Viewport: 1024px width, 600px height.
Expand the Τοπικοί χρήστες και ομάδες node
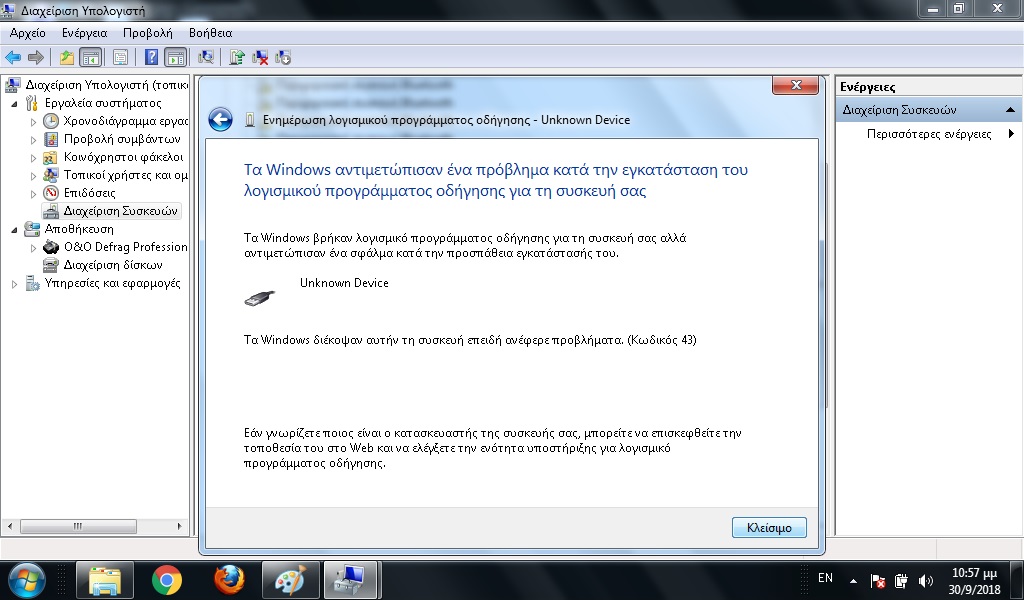tap(33, 176)
